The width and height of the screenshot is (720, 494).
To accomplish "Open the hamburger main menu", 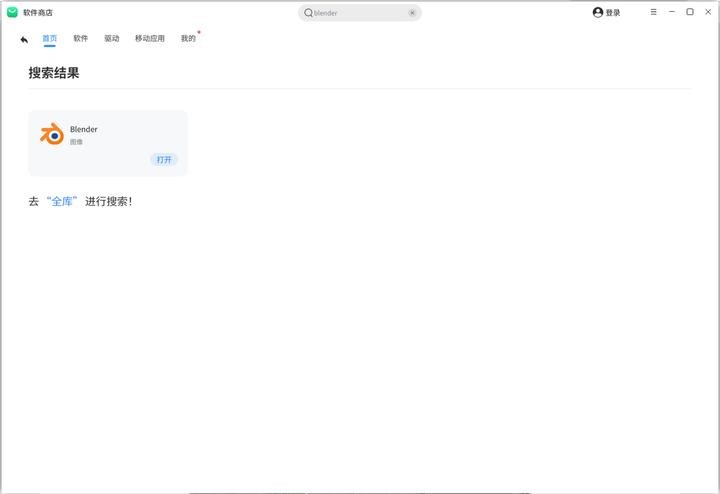I will click(x=654, y=12).
